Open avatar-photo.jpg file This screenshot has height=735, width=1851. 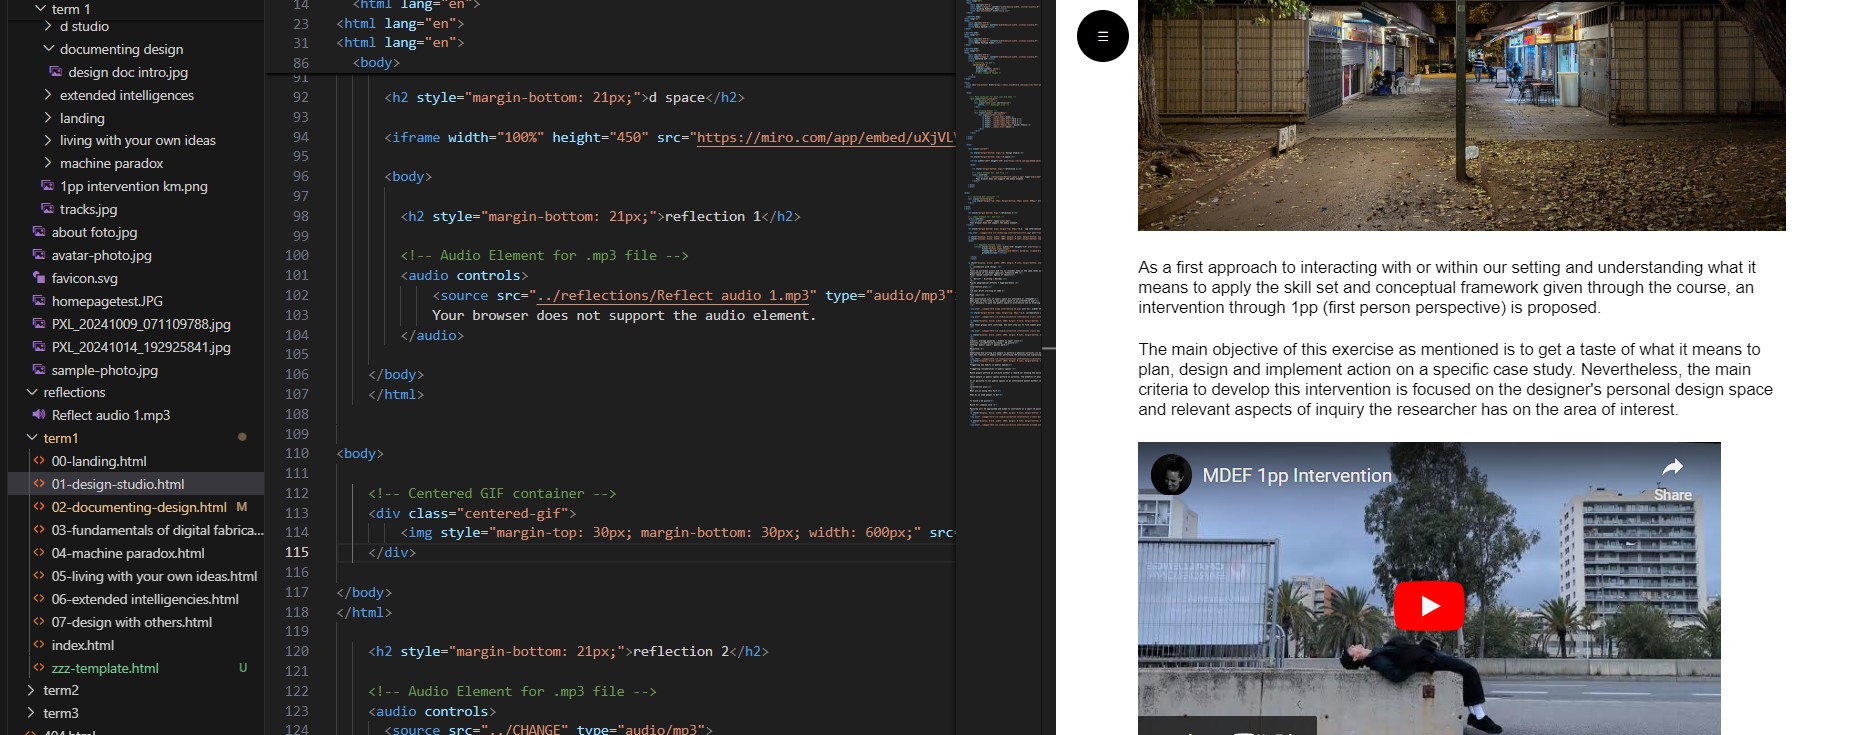pyautogui.click(x=101, y=255)
